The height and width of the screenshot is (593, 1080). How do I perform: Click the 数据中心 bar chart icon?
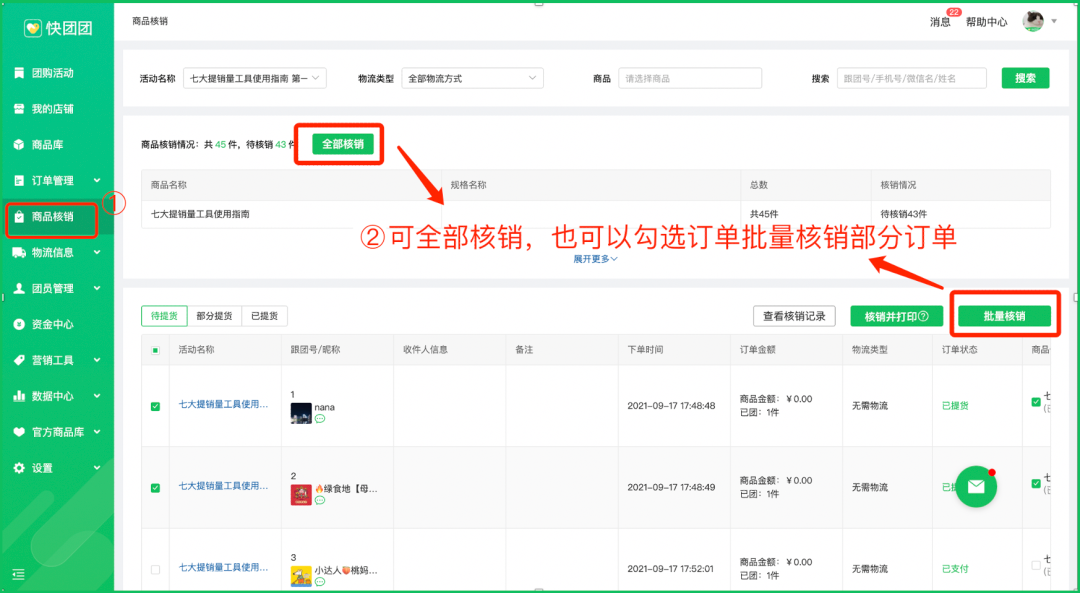click(19, 396)
